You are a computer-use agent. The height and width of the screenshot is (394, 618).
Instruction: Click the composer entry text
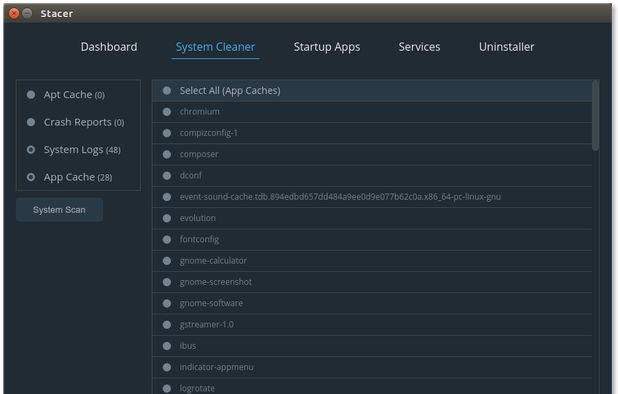point(199,154)
